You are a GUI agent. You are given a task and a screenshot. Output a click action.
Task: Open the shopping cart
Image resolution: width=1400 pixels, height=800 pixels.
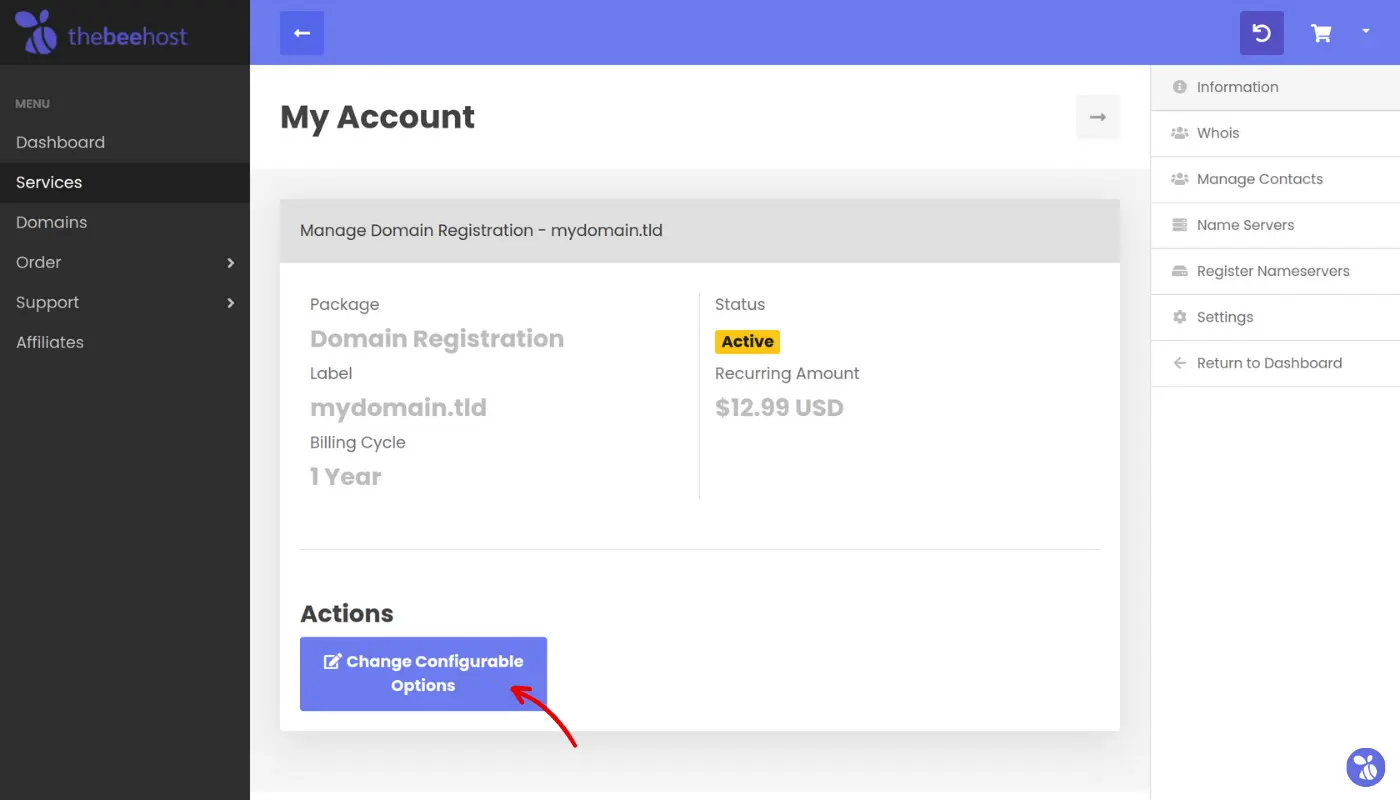tap(1321, 33)
